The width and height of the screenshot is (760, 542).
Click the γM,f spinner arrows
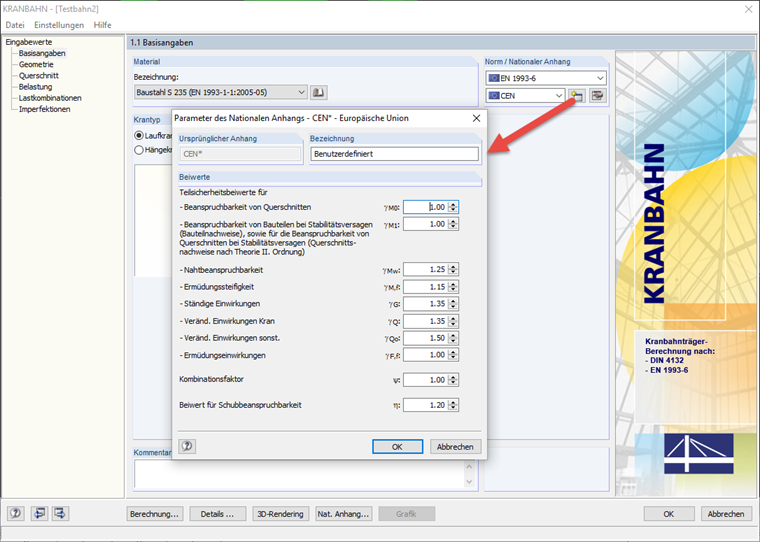(x=453, y=287)
